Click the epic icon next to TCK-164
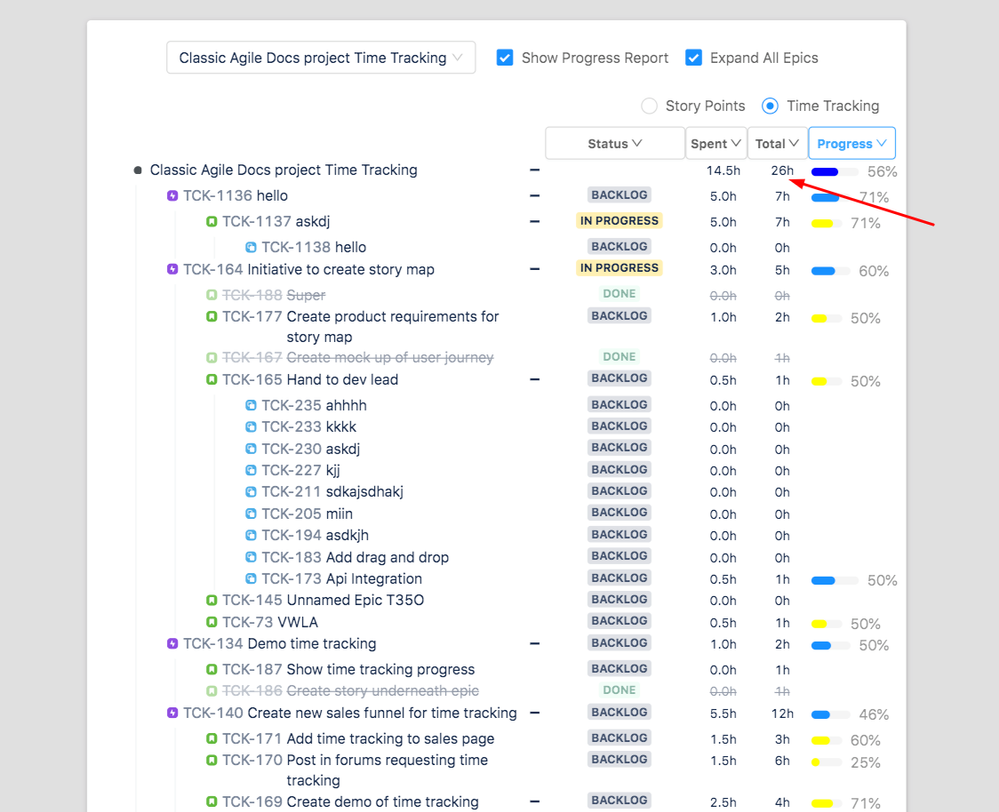Screen dimensions: 999x812 pos(172,270)
